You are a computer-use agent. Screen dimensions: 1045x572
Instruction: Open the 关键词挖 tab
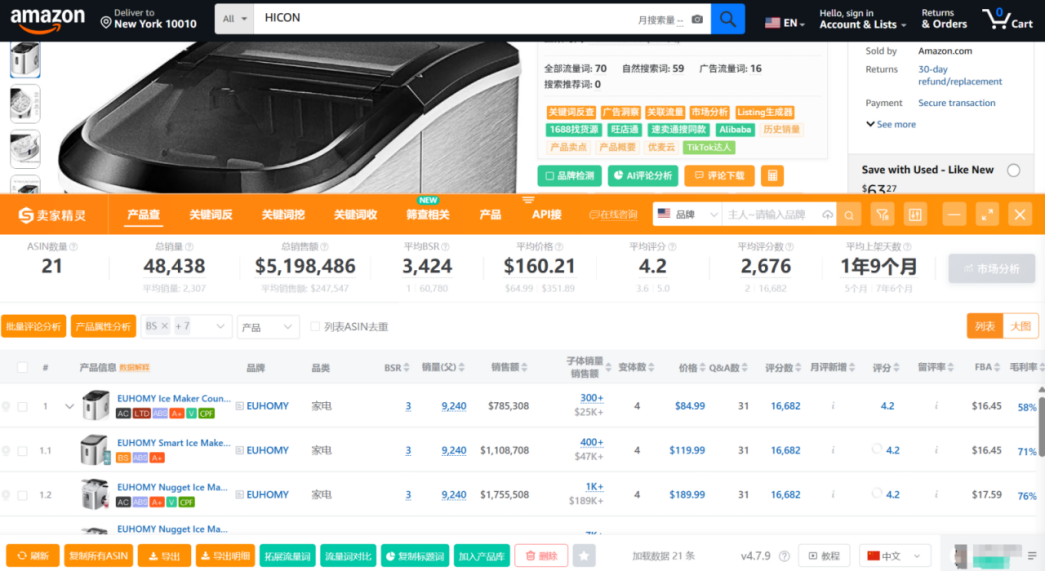pyautogui.click(x=283, y=215)
